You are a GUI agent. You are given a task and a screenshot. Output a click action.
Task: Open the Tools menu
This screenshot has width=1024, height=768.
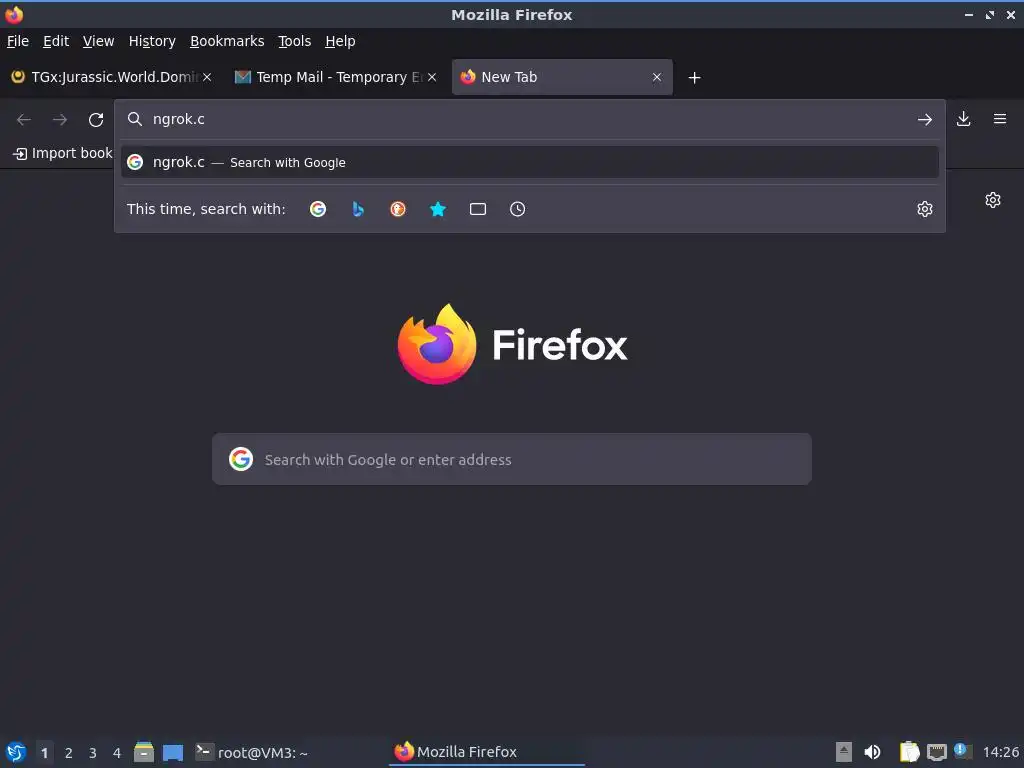click(295, 41)
